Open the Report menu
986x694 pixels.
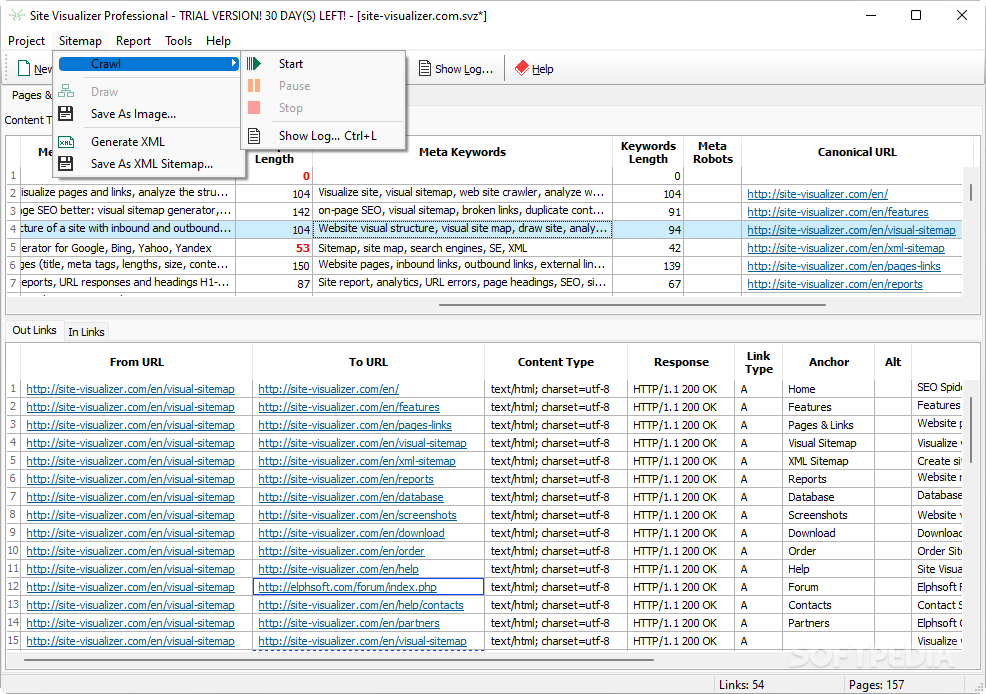[133, 41]
